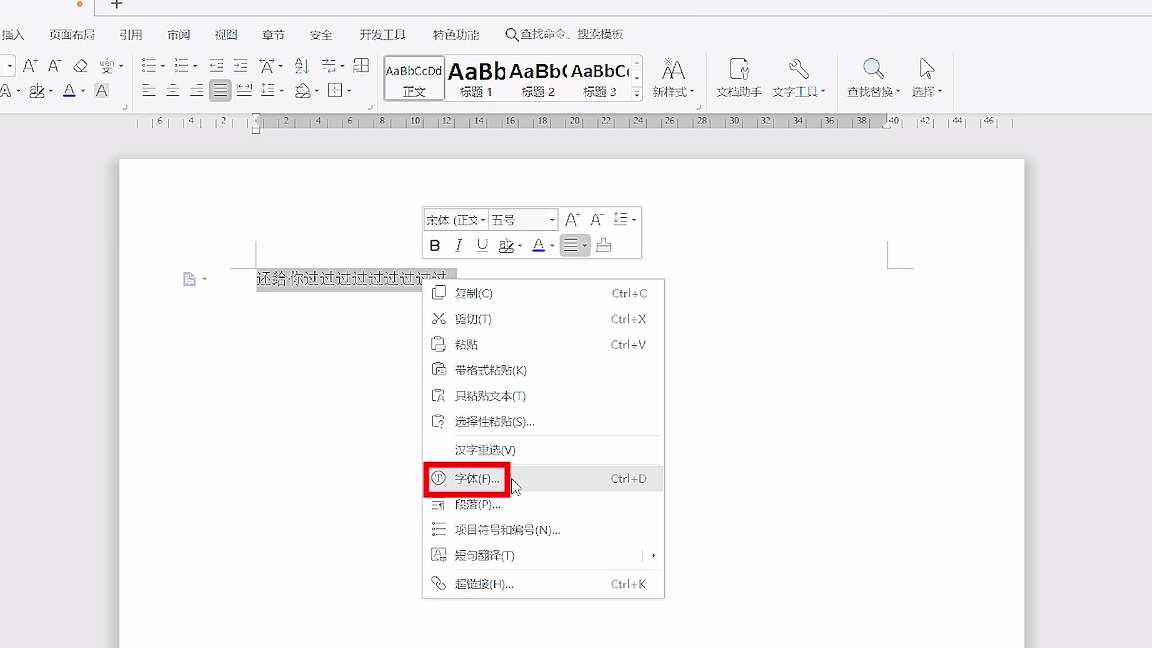Apply the 标题 2 style
1152x648 pixels.
tap(538, 78)
